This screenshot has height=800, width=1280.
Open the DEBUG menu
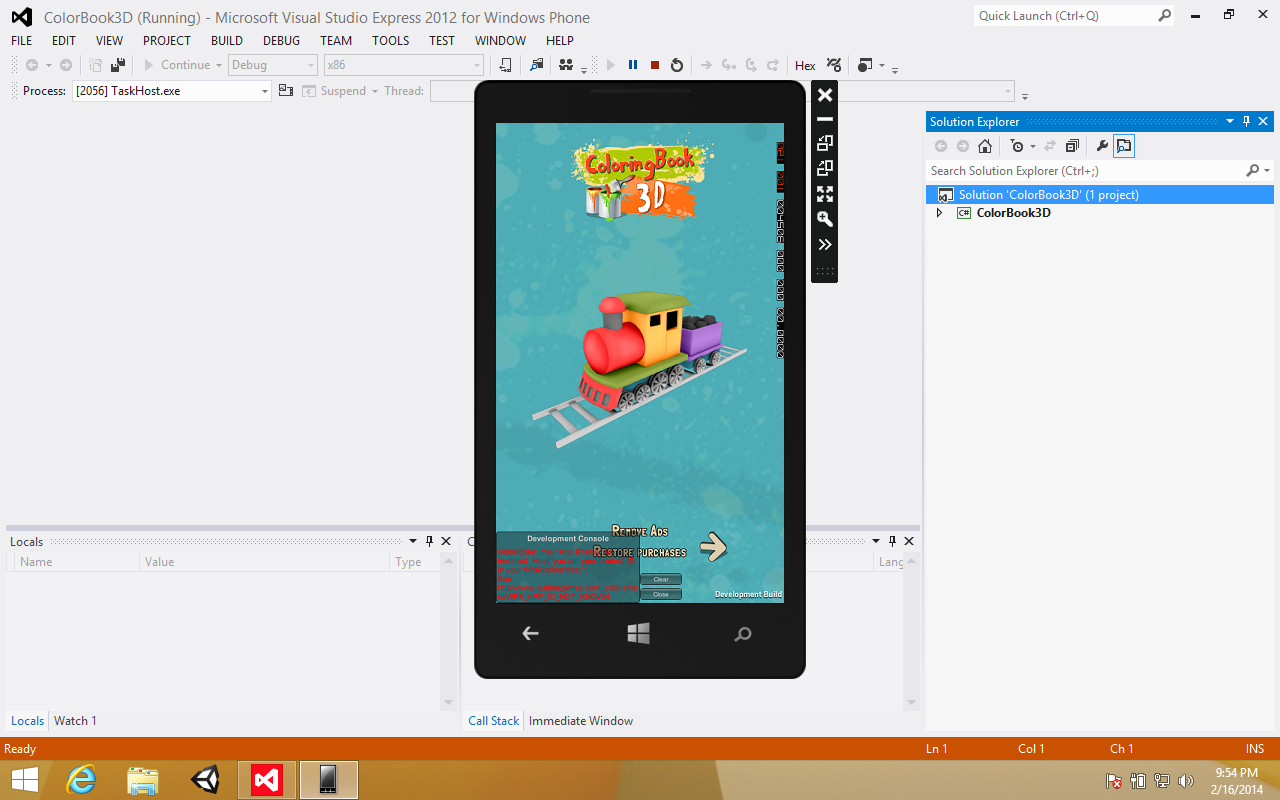(x=281, y=40)
